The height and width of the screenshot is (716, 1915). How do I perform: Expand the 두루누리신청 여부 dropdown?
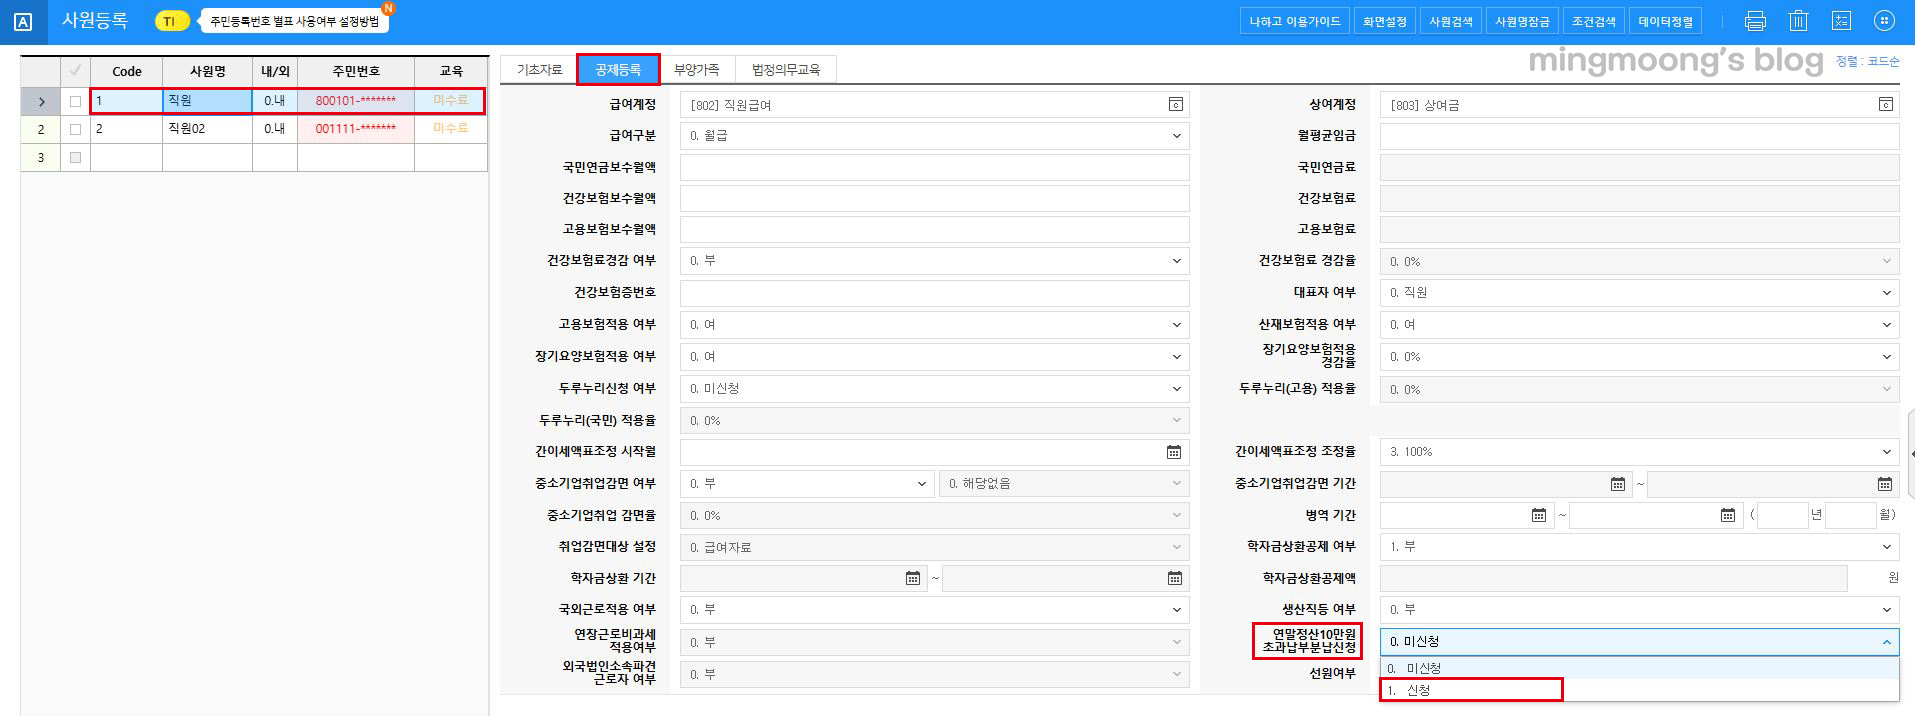[x=1176, y=389]
